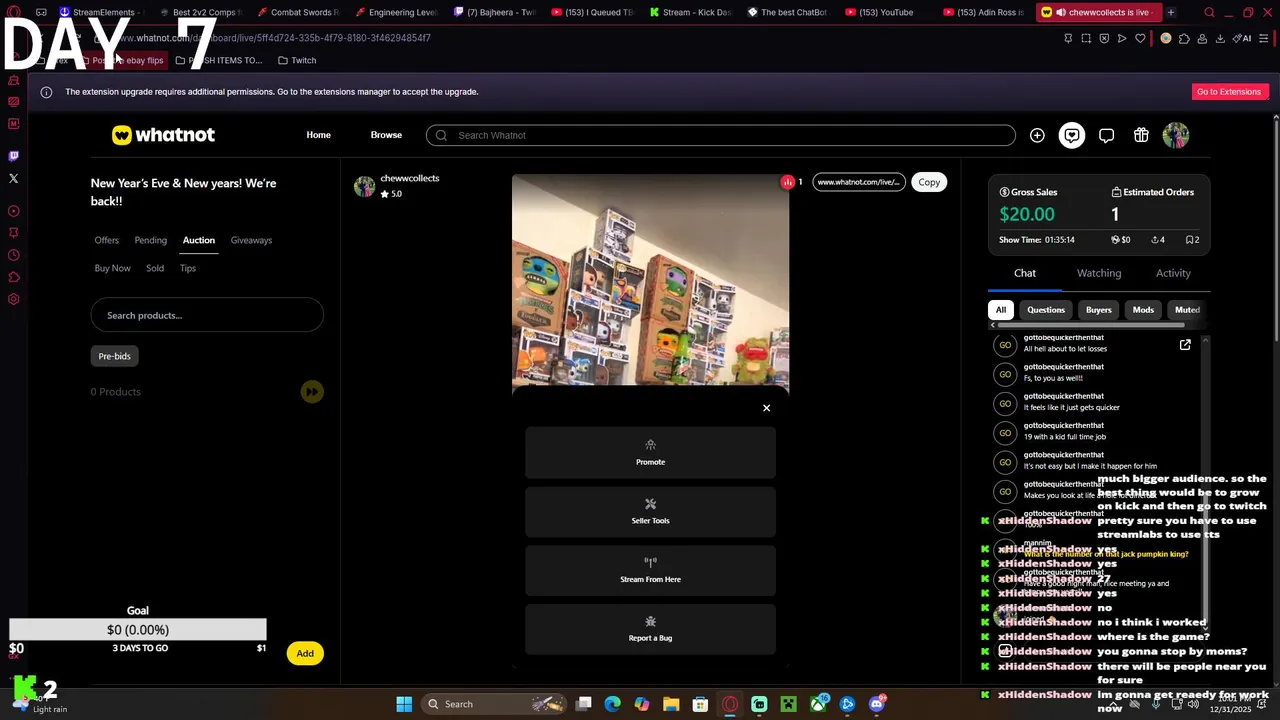Open the gift box rewards icon
This screenshot has width=1280, height=720.
(x=1141, y=135)
